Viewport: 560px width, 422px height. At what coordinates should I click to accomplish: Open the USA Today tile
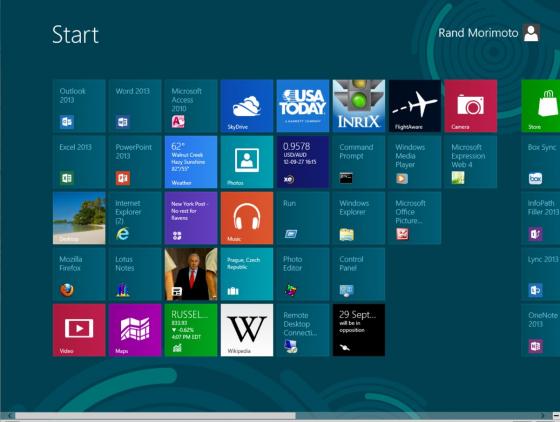coord(303,106)
